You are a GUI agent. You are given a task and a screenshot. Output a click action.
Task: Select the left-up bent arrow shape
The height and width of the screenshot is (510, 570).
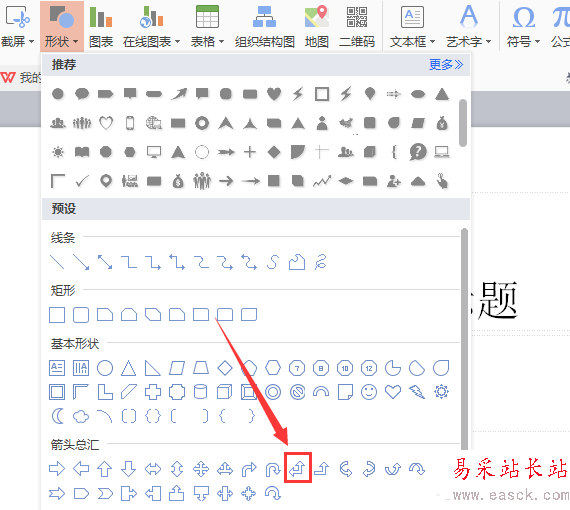coord(297,468)
